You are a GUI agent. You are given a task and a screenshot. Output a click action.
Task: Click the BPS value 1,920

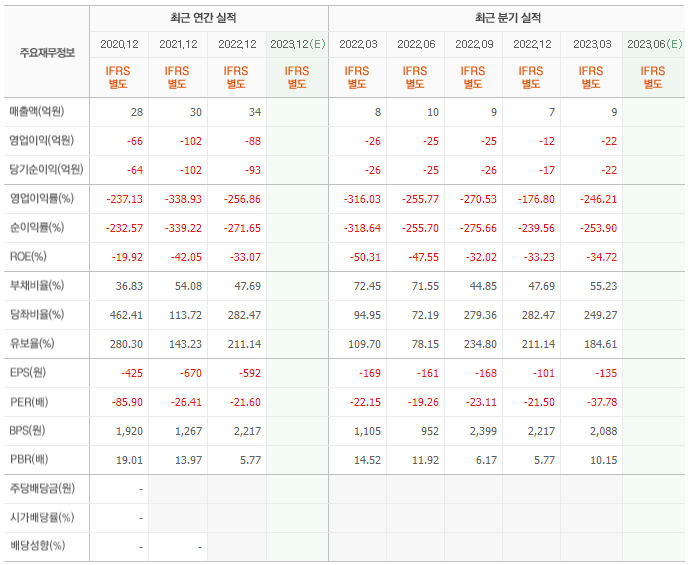(x=130, y=431)
